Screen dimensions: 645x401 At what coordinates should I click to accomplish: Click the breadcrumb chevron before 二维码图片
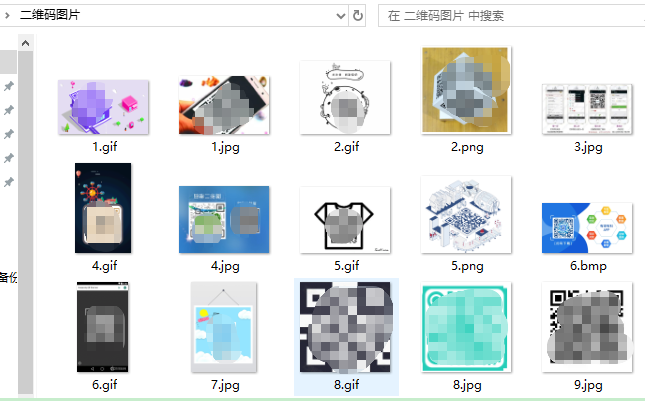7,16
